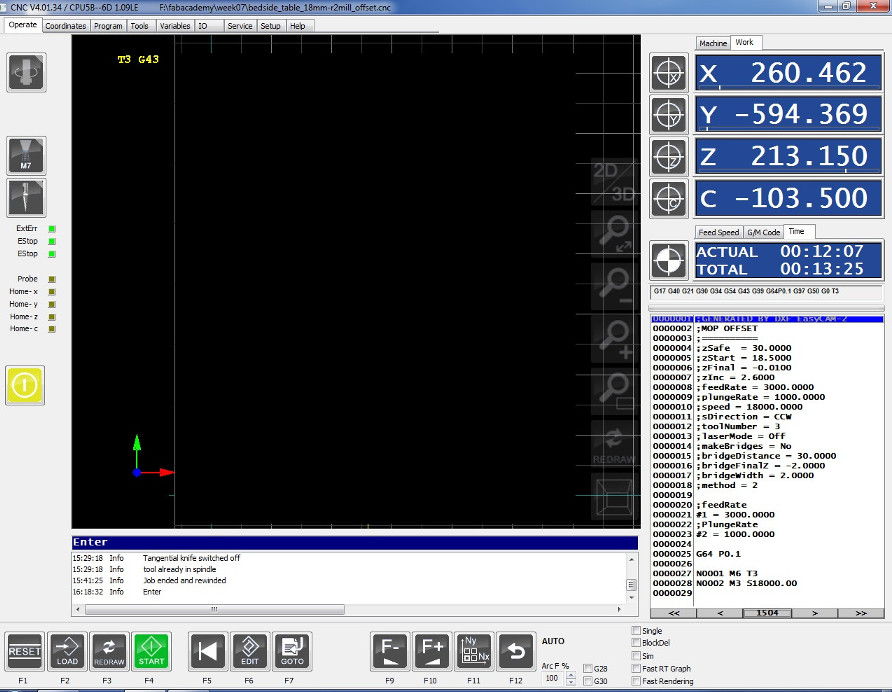Open the Variables tab

[175, 26]
